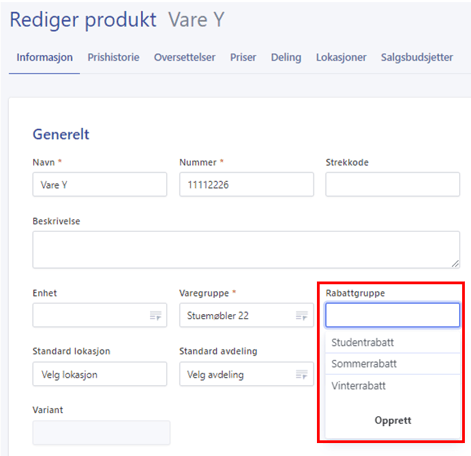Click the Navn field containing Vare Y
471x456 pixels.
tap(100, 184)
